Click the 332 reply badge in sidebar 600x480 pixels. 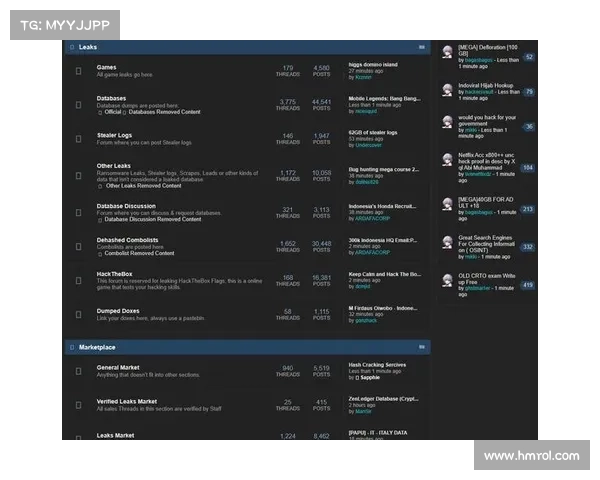tap(528, 247)
